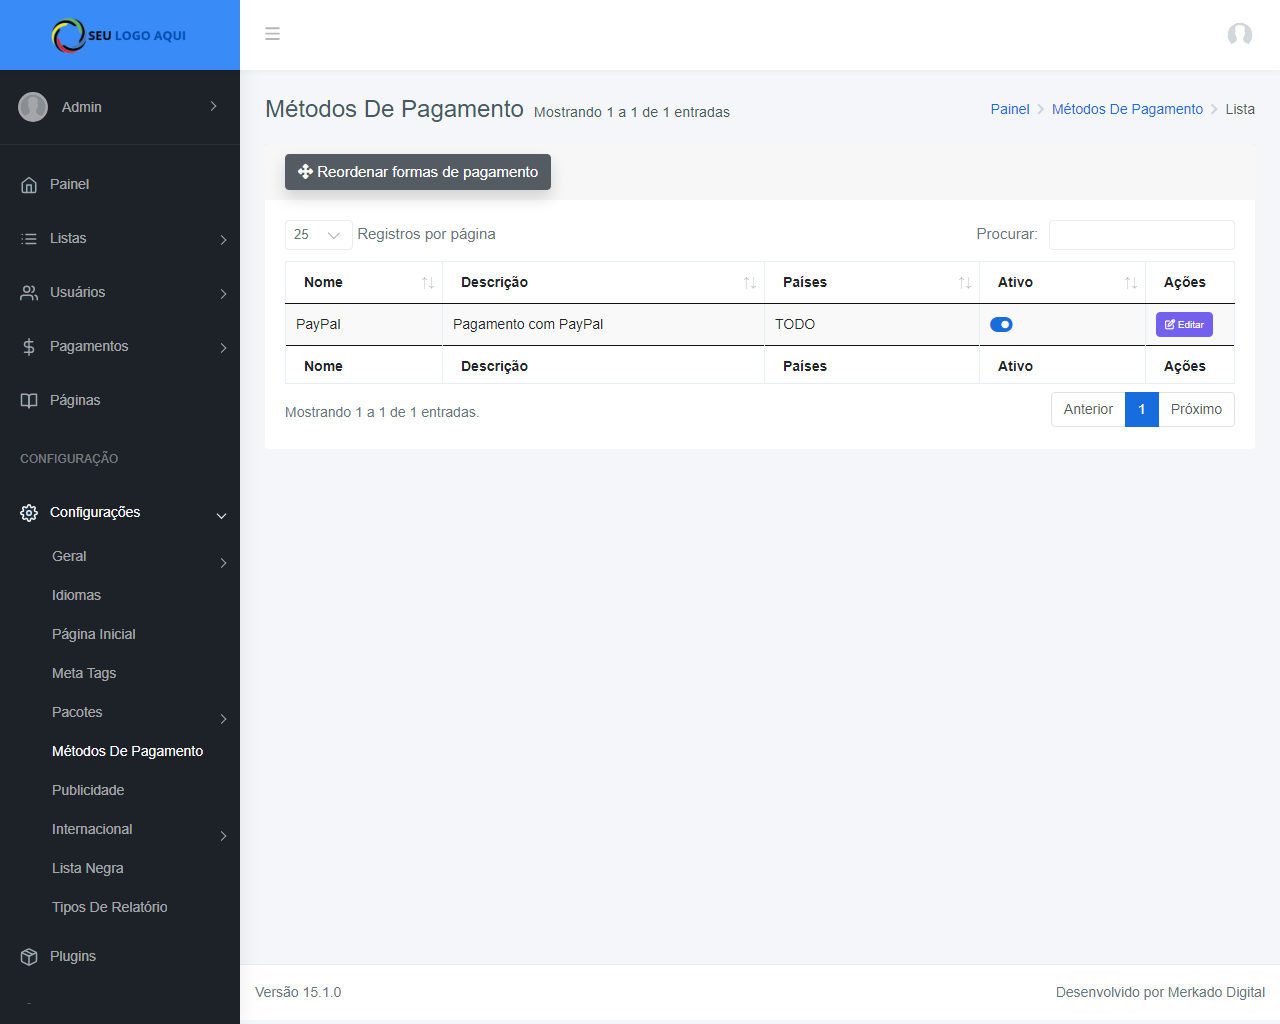Click the Plugins box icon
The image size is (1280, 1024).
[29, 957]
